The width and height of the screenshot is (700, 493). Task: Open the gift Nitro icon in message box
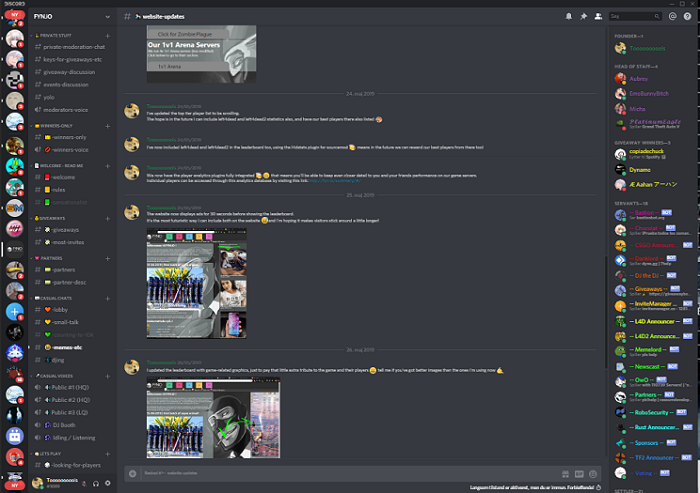pyautogui.click(x=565, y=474)
